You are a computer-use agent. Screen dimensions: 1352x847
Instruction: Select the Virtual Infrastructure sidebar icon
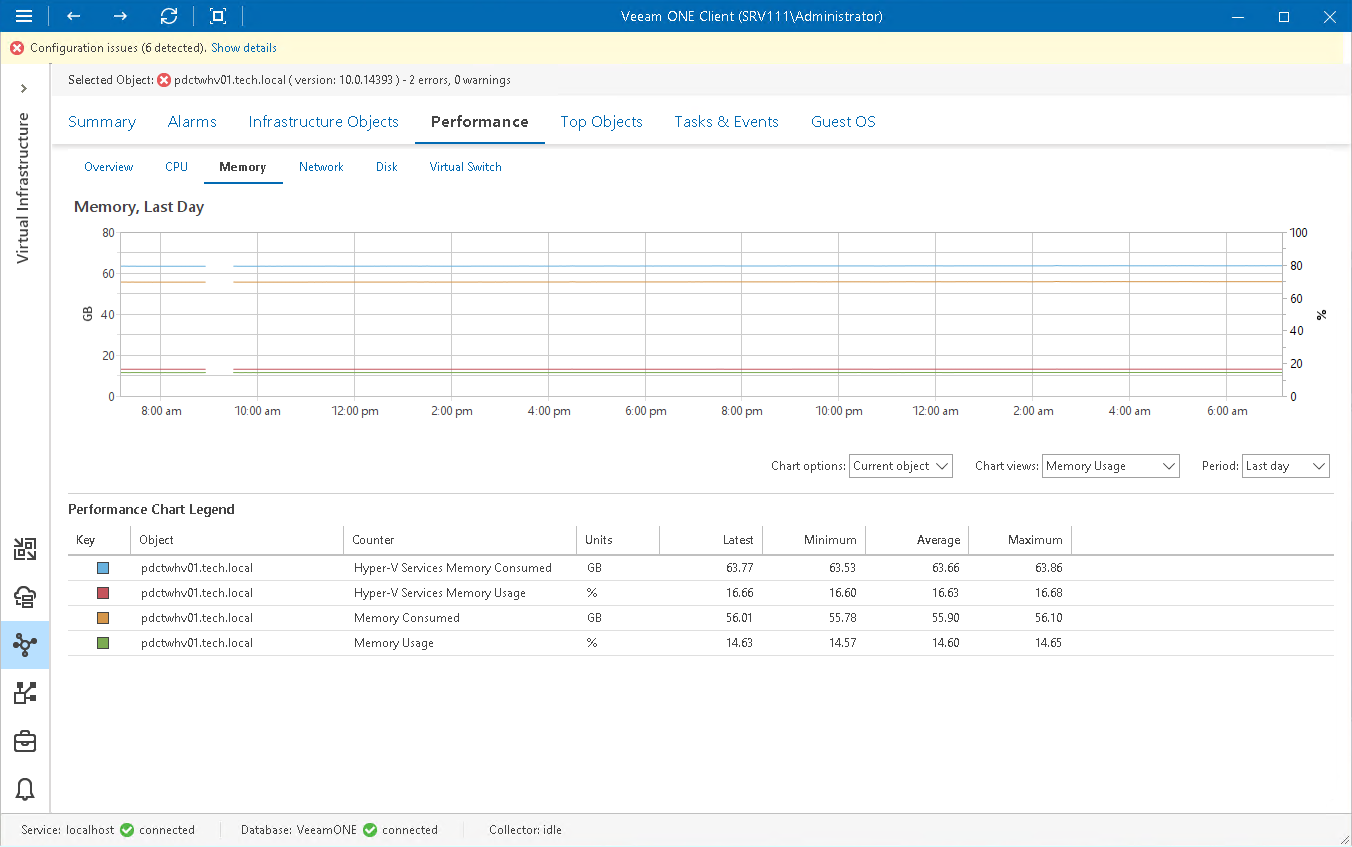point(24,645)
